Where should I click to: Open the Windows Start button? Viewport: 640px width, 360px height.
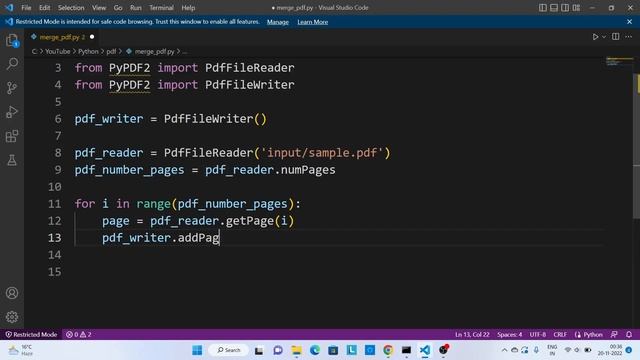coord(197,350)
